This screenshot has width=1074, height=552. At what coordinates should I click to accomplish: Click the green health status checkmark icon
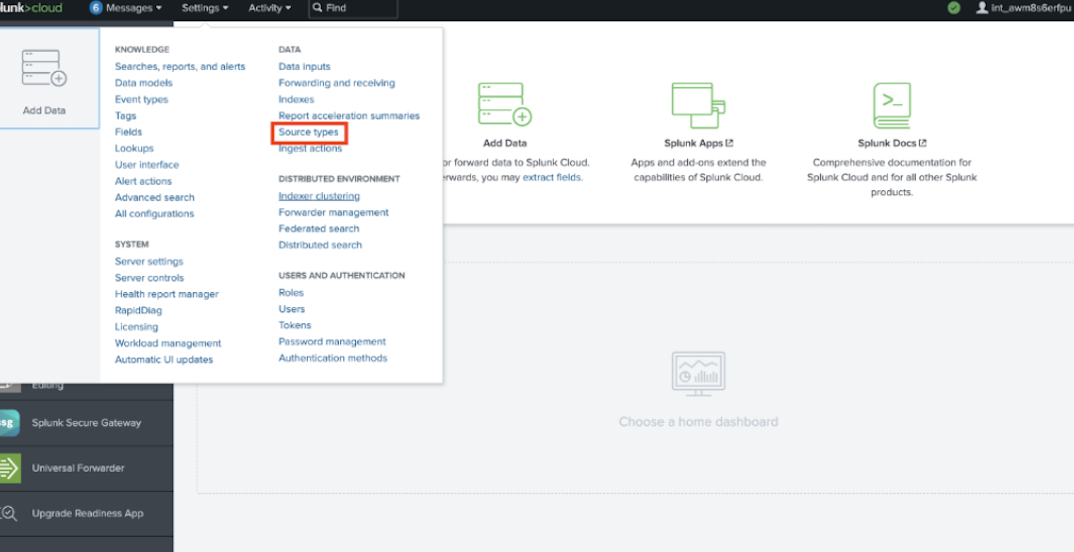(954, 8)
